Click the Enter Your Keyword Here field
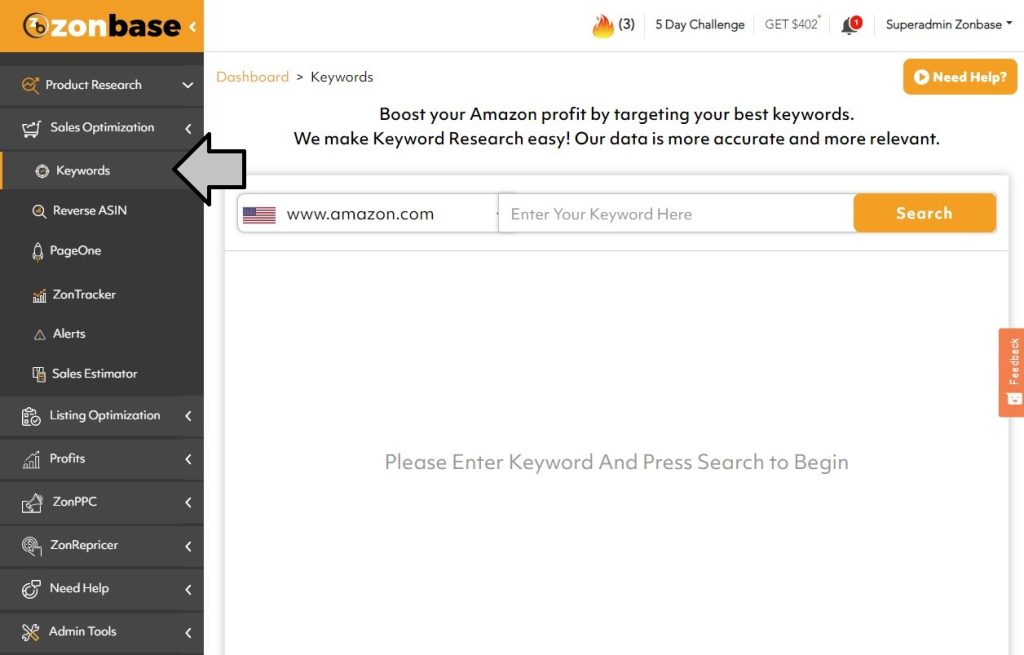The height and width of the screenshot is (655, 1024). pos(676,214)
